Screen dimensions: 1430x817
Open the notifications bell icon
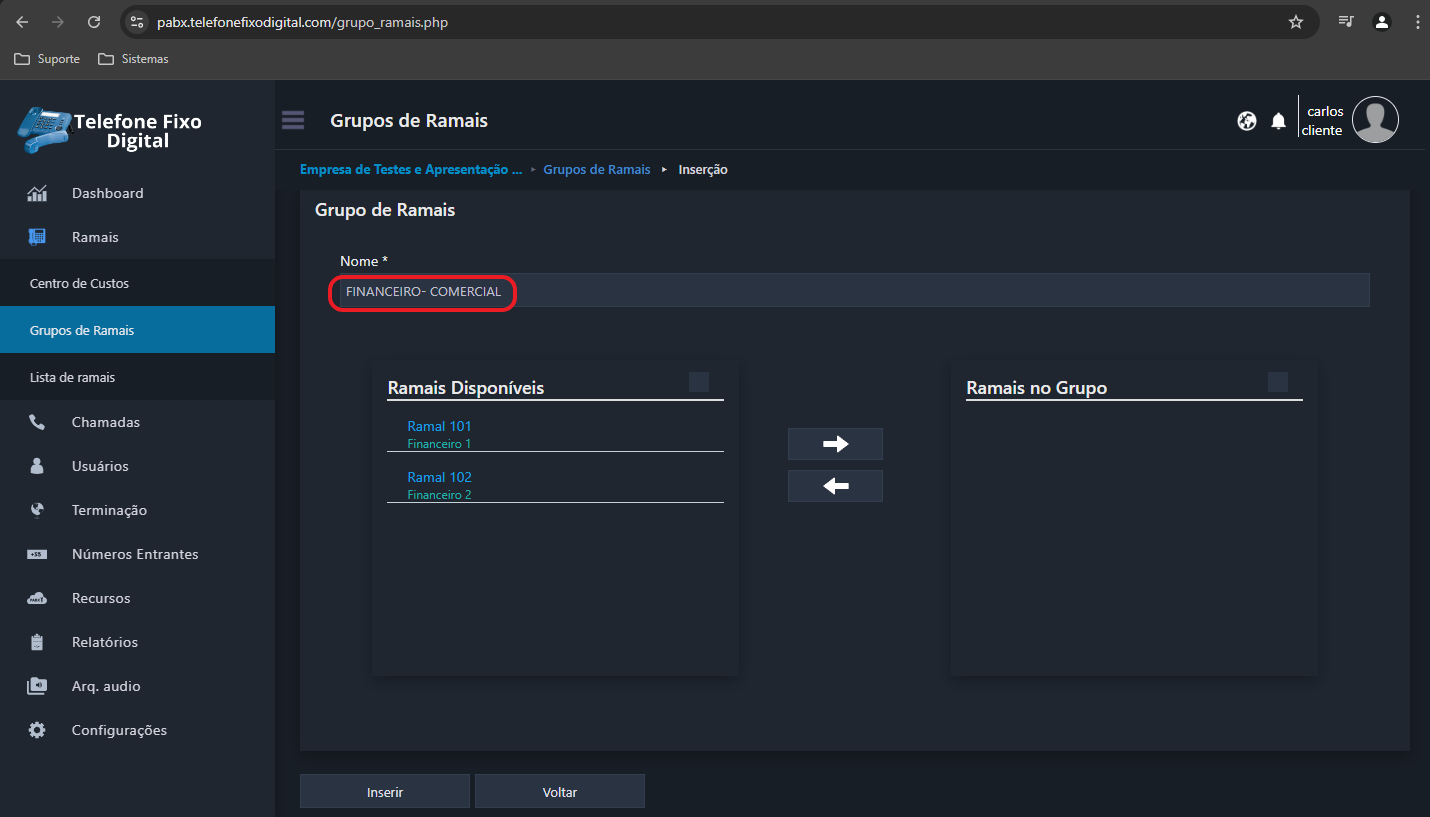click(x=1278, y=121)
